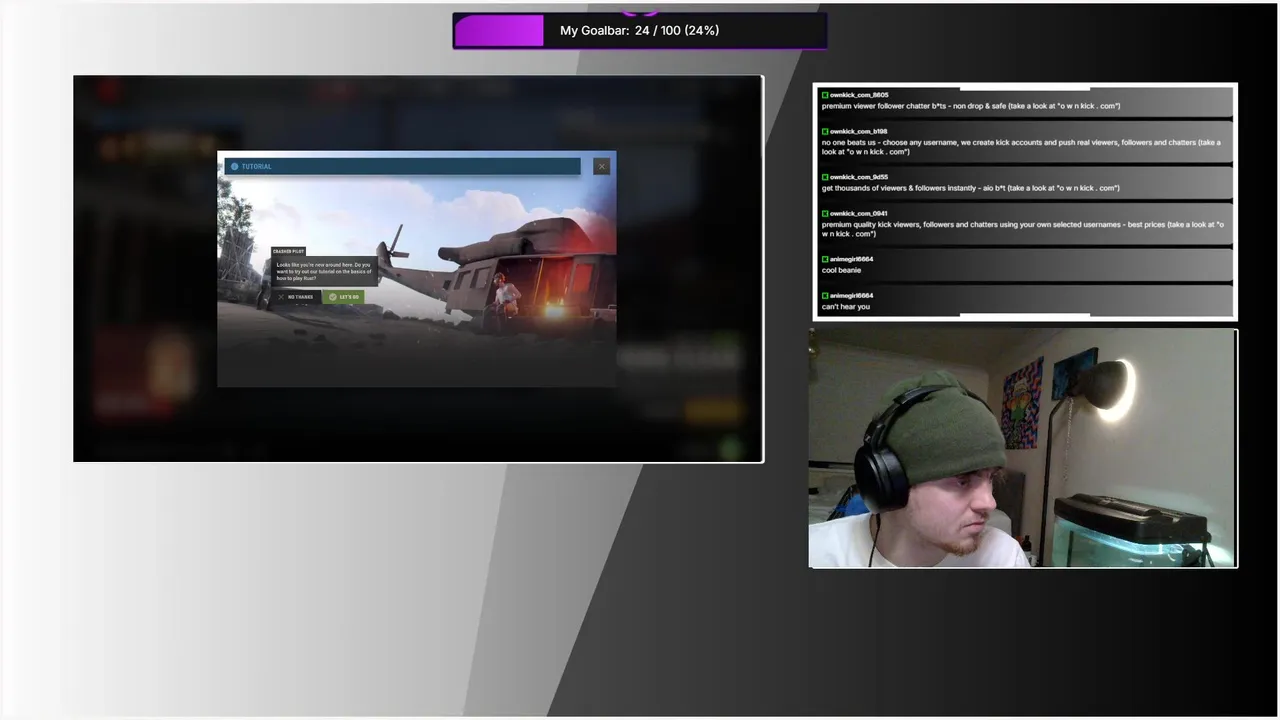The width and height of the screenshot is (1280, 720).
Task: Click the green badge beside ownkick_com_8605
Action: (x=825, y=95)
